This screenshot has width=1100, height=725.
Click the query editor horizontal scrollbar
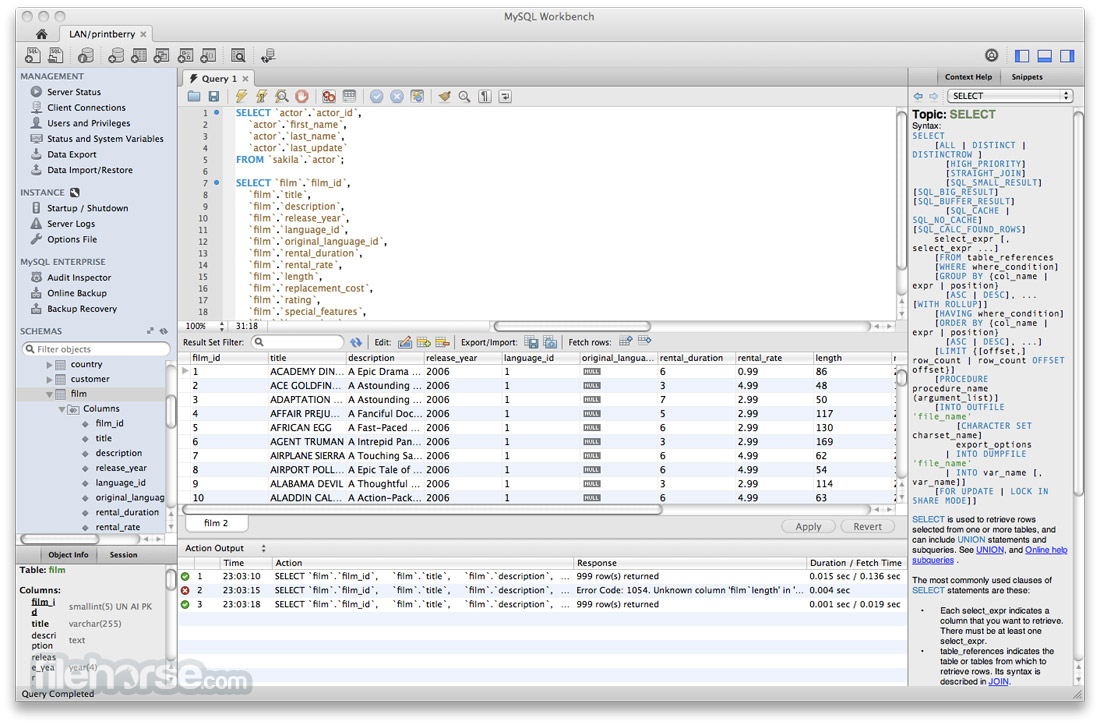tap(572, 326)
